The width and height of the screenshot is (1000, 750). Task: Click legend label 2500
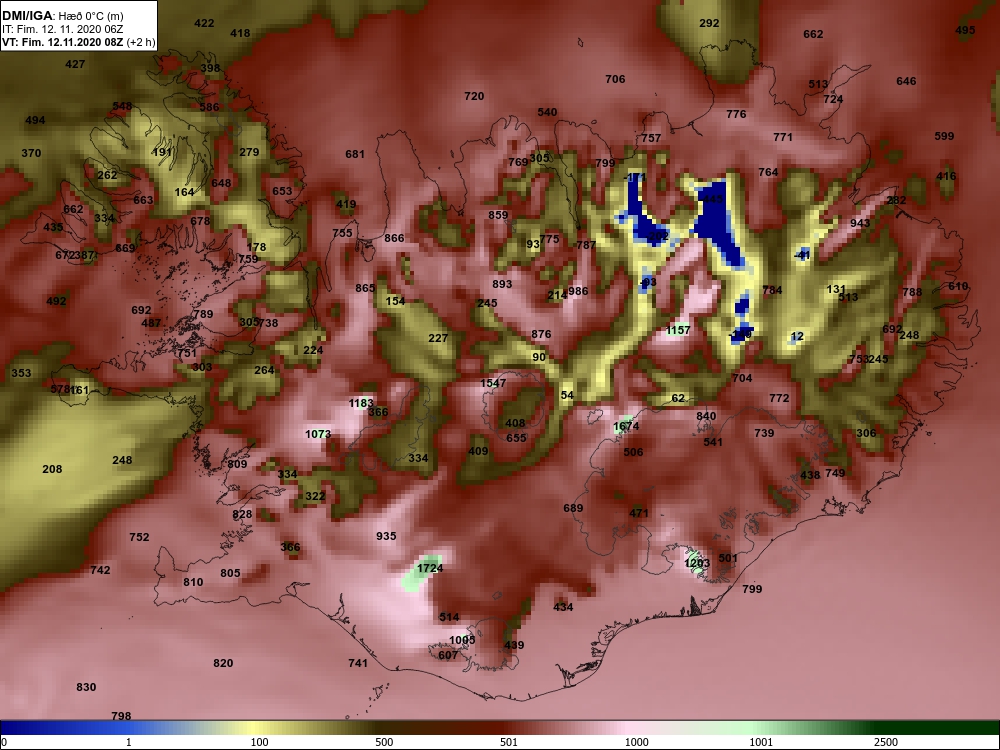coord(886,742)
